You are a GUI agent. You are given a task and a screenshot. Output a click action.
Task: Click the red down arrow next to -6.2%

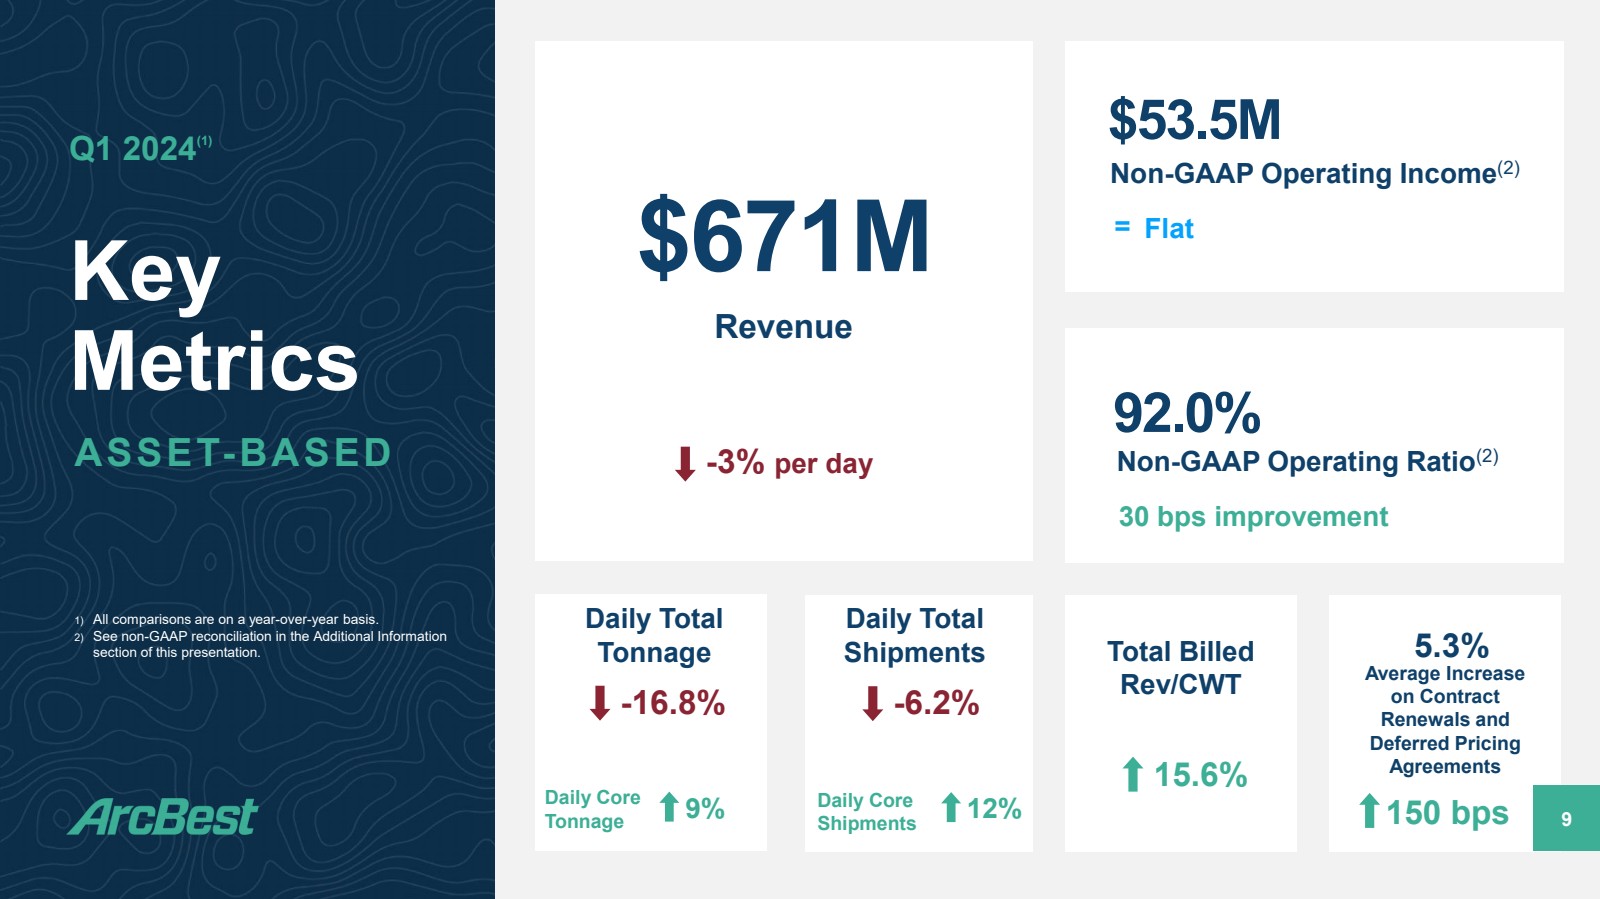tap(872, 703)
